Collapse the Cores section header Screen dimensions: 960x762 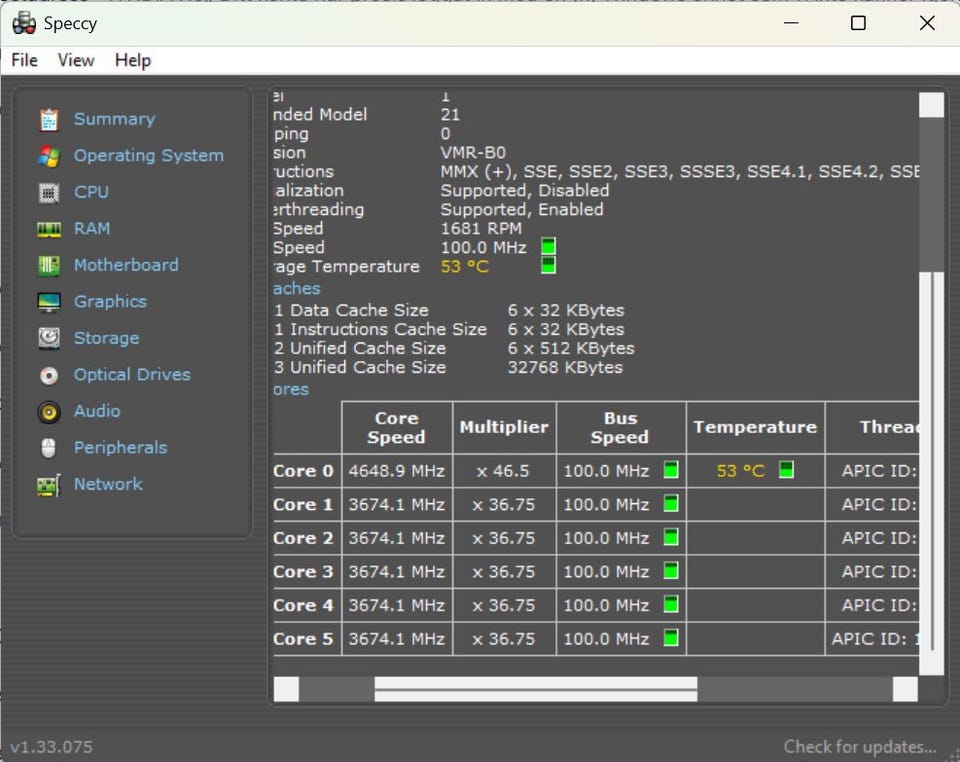click(x=291, y=390)
